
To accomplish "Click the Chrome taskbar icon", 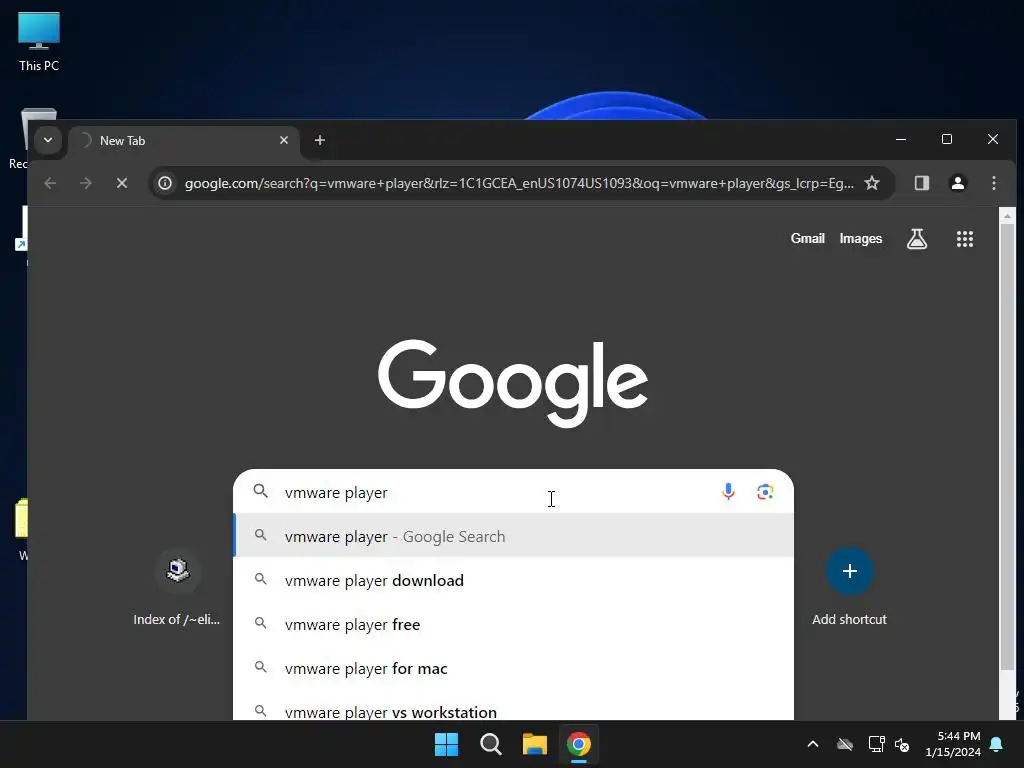I will tap(579, 744).
